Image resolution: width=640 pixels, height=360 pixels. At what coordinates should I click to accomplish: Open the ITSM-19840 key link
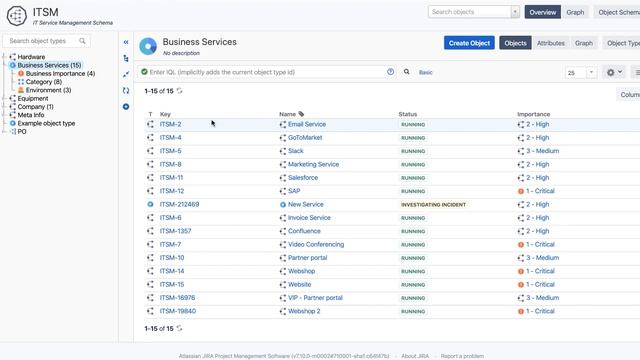(x=178, y=311)
